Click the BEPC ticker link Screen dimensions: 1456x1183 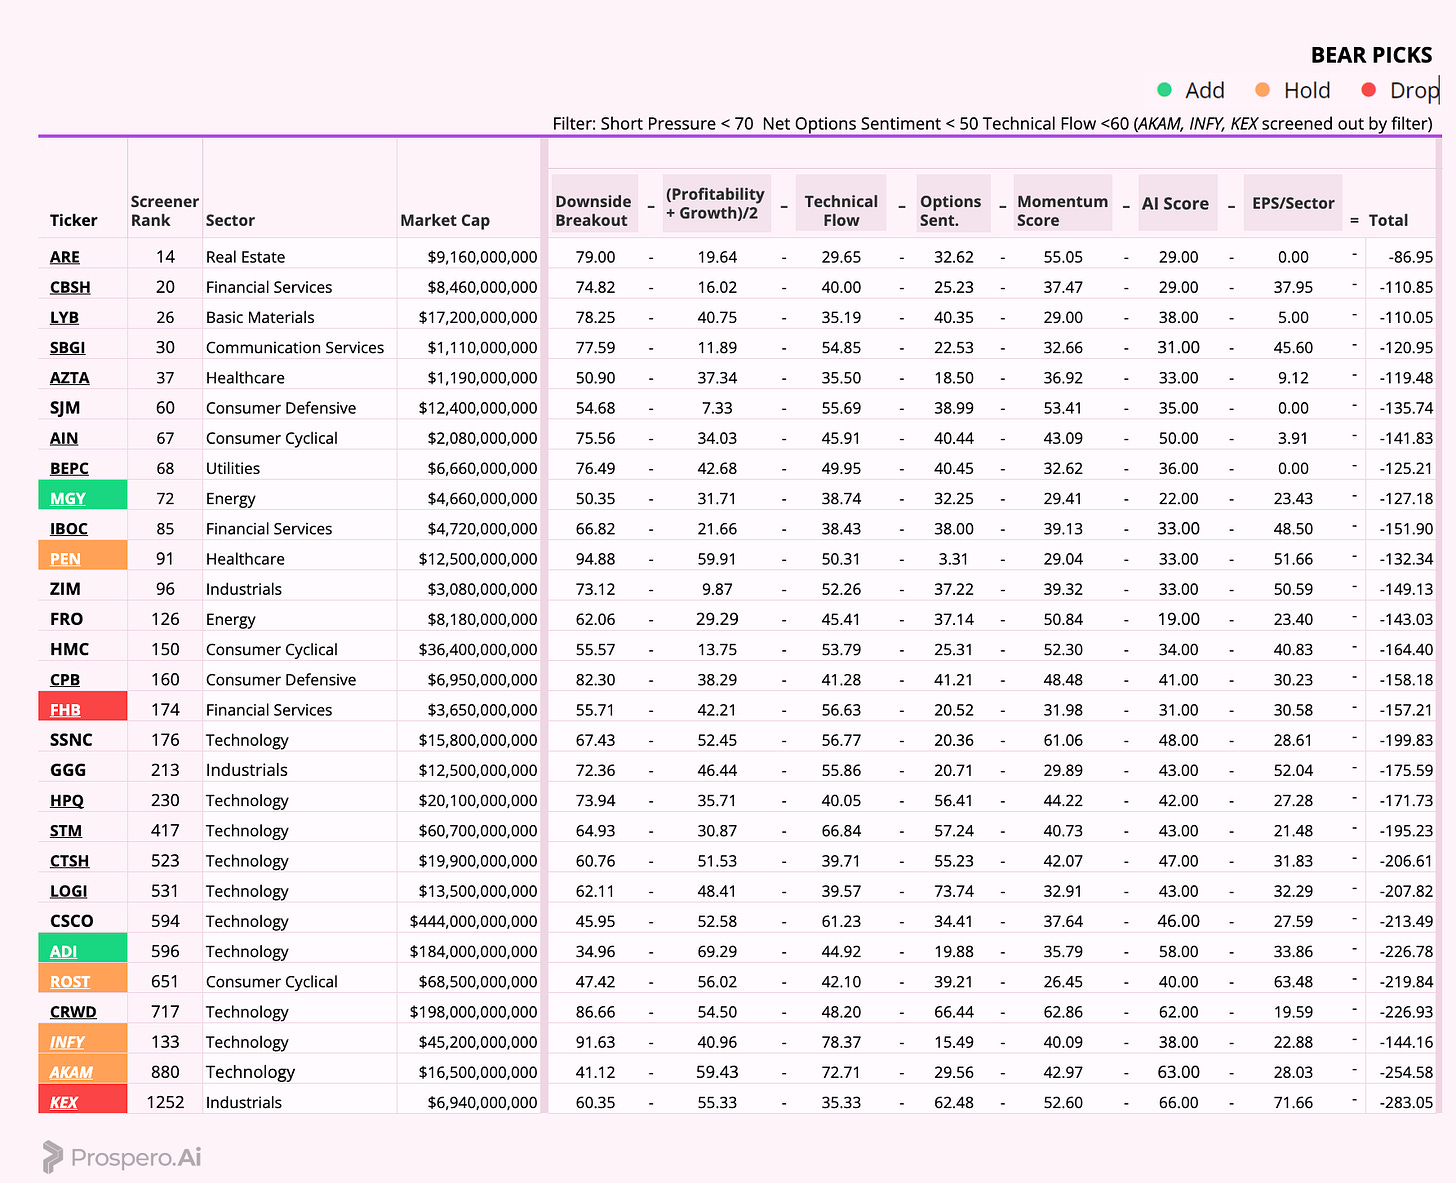coord(69,468)
